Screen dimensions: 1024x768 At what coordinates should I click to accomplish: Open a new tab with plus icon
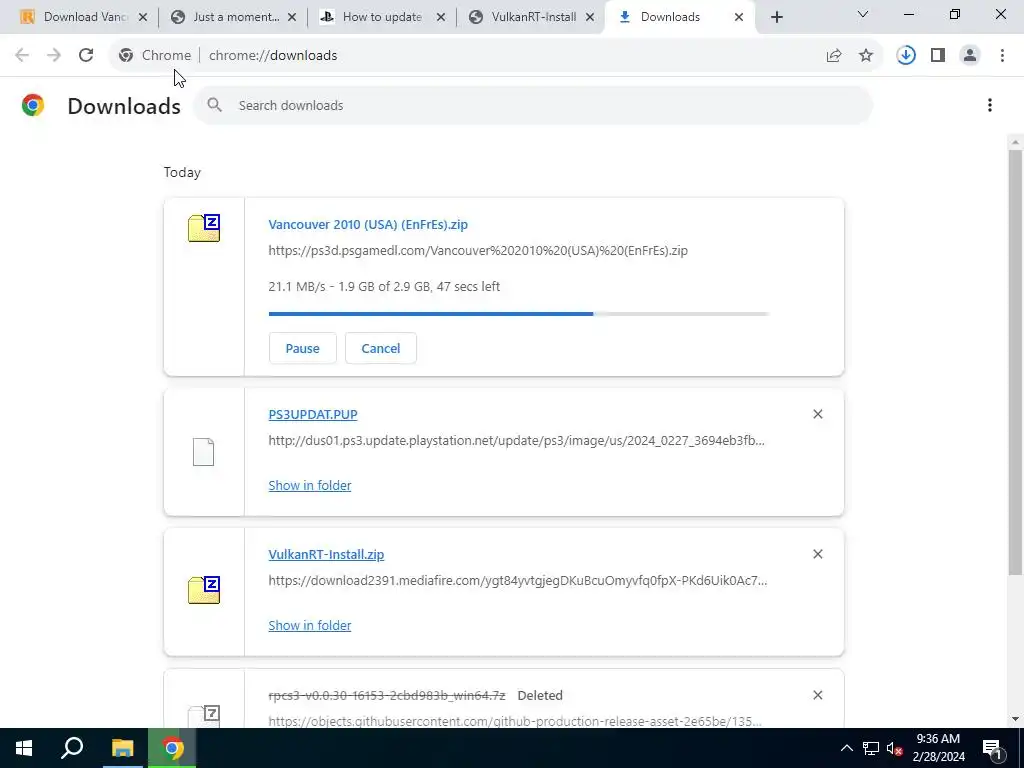point(776,18)
